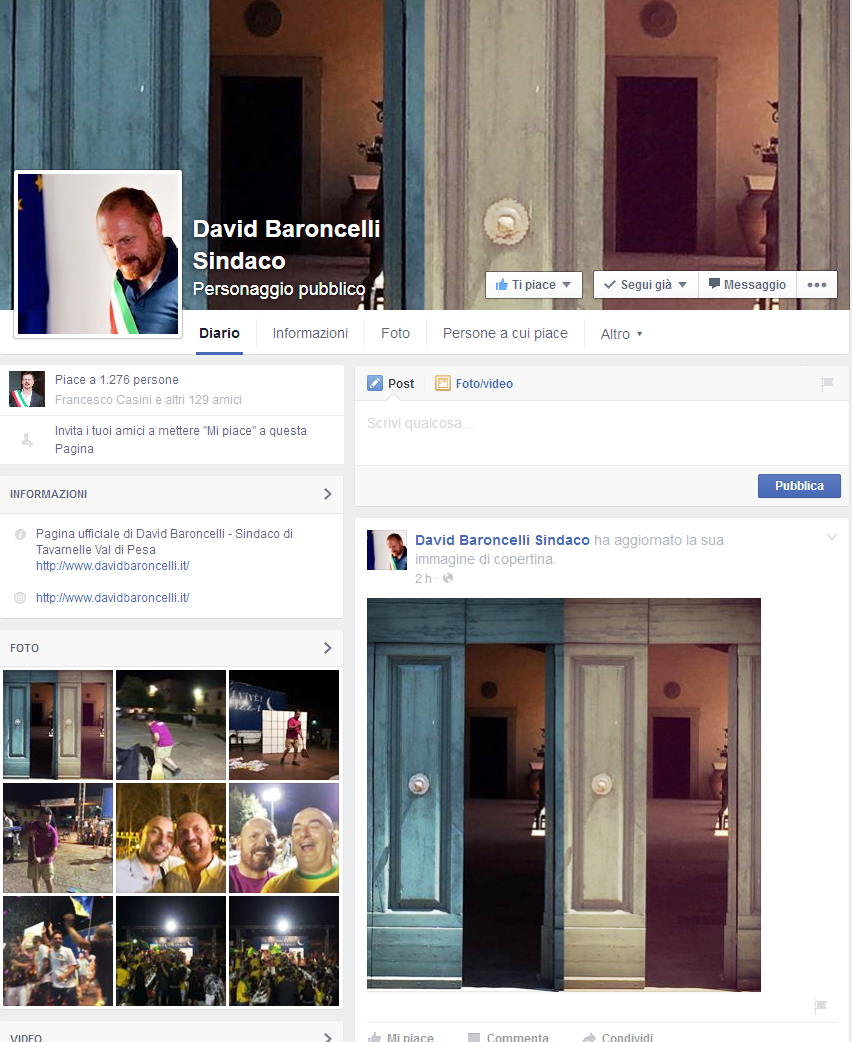Click the Foto/video picture icon
Viewport: 852px width, 1042px height.
click(x=443, y=383)
